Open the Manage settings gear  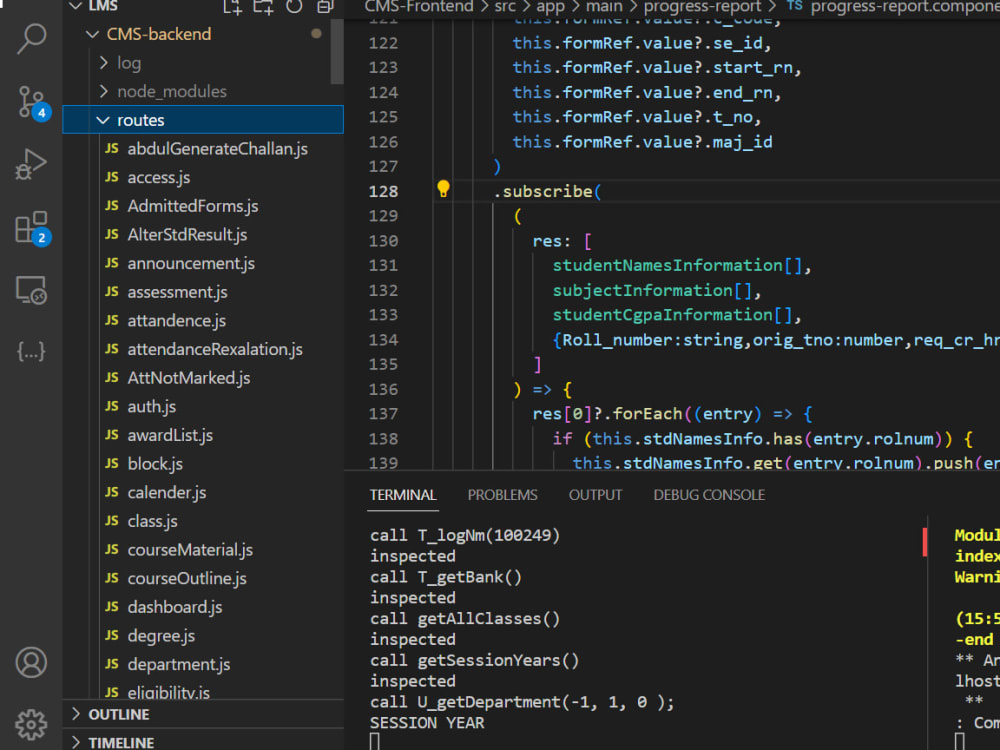coord(29,724)
